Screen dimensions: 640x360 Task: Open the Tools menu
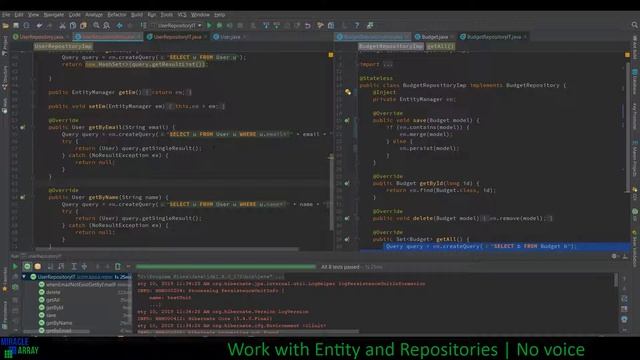coord(166,15)
